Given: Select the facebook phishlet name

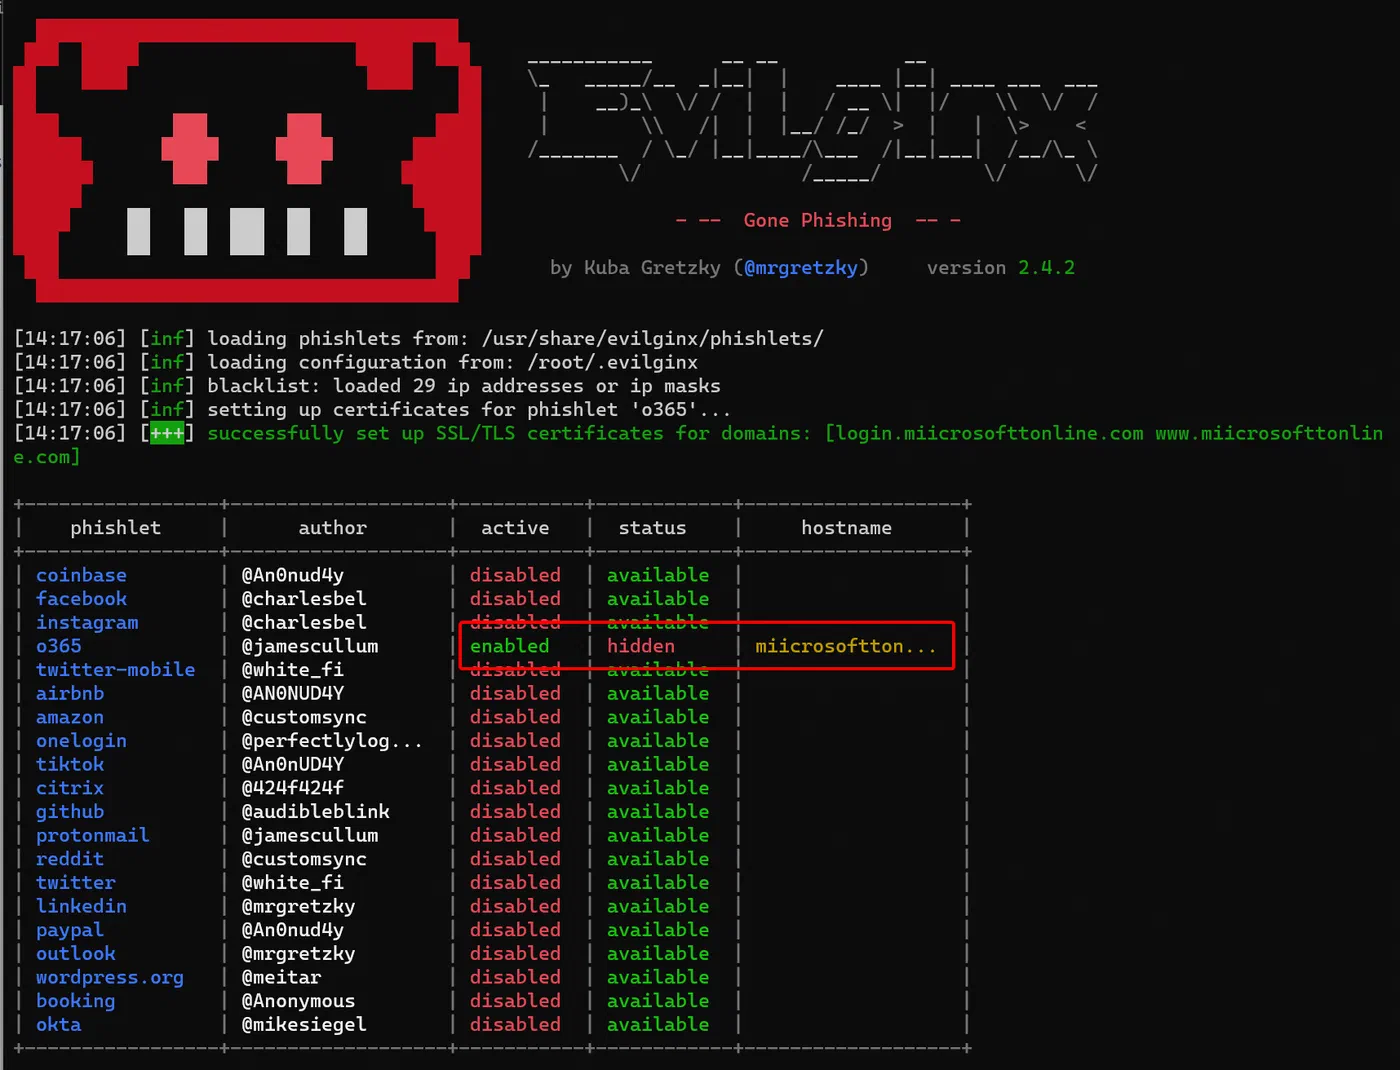Looking at the screenshot, I should point(81,599).
